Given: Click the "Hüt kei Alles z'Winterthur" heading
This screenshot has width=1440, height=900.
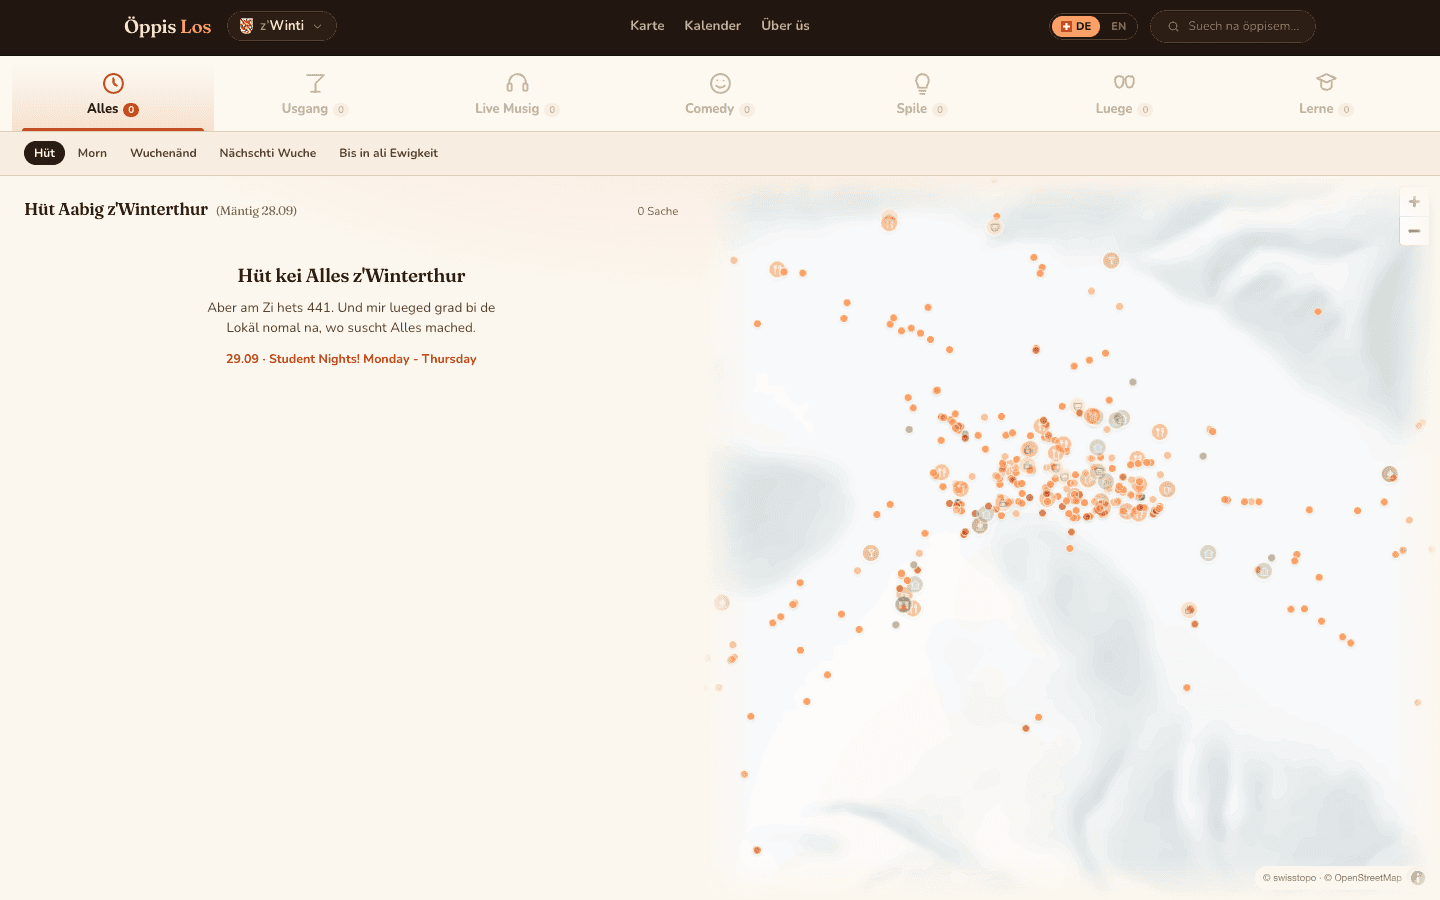Looking at the screenshot, I should (351, 276).
